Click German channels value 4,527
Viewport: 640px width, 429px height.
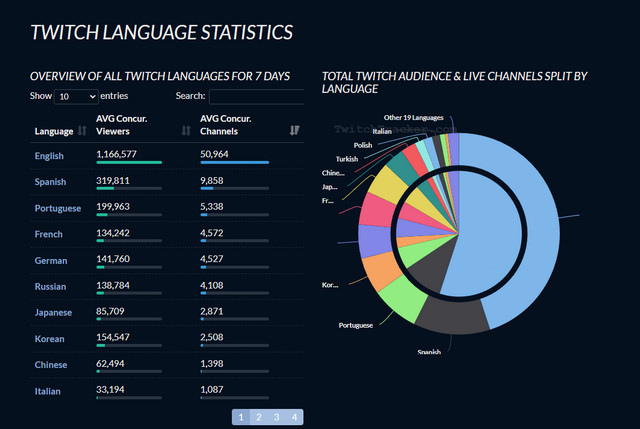212,259
